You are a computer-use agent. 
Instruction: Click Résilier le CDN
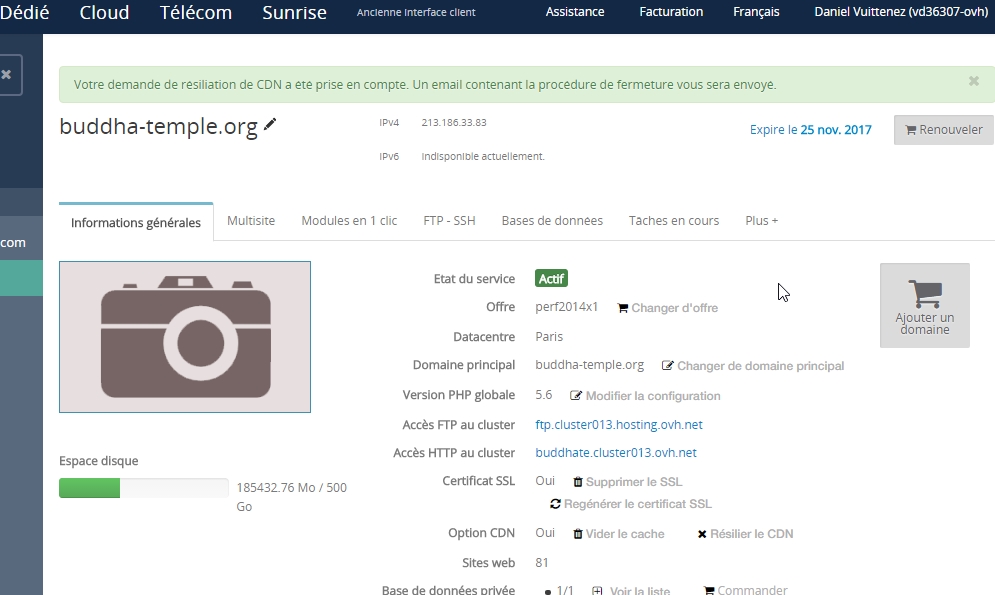click(745, 533)
